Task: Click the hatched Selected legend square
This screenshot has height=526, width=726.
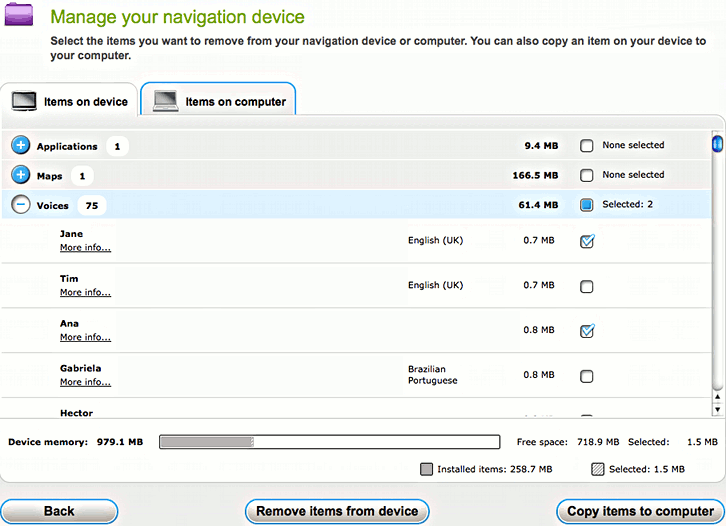Action: coord(598,469)
